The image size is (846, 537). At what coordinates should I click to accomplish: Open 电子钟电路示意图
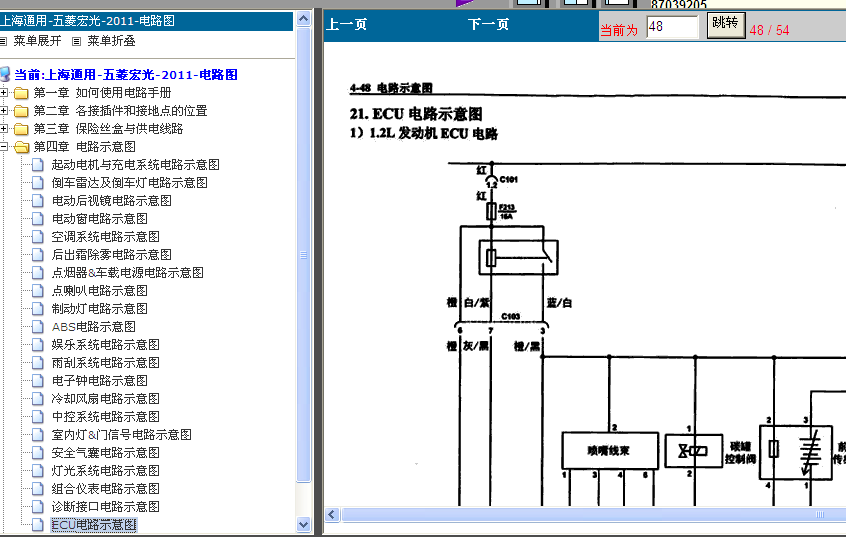coord(100,380)
